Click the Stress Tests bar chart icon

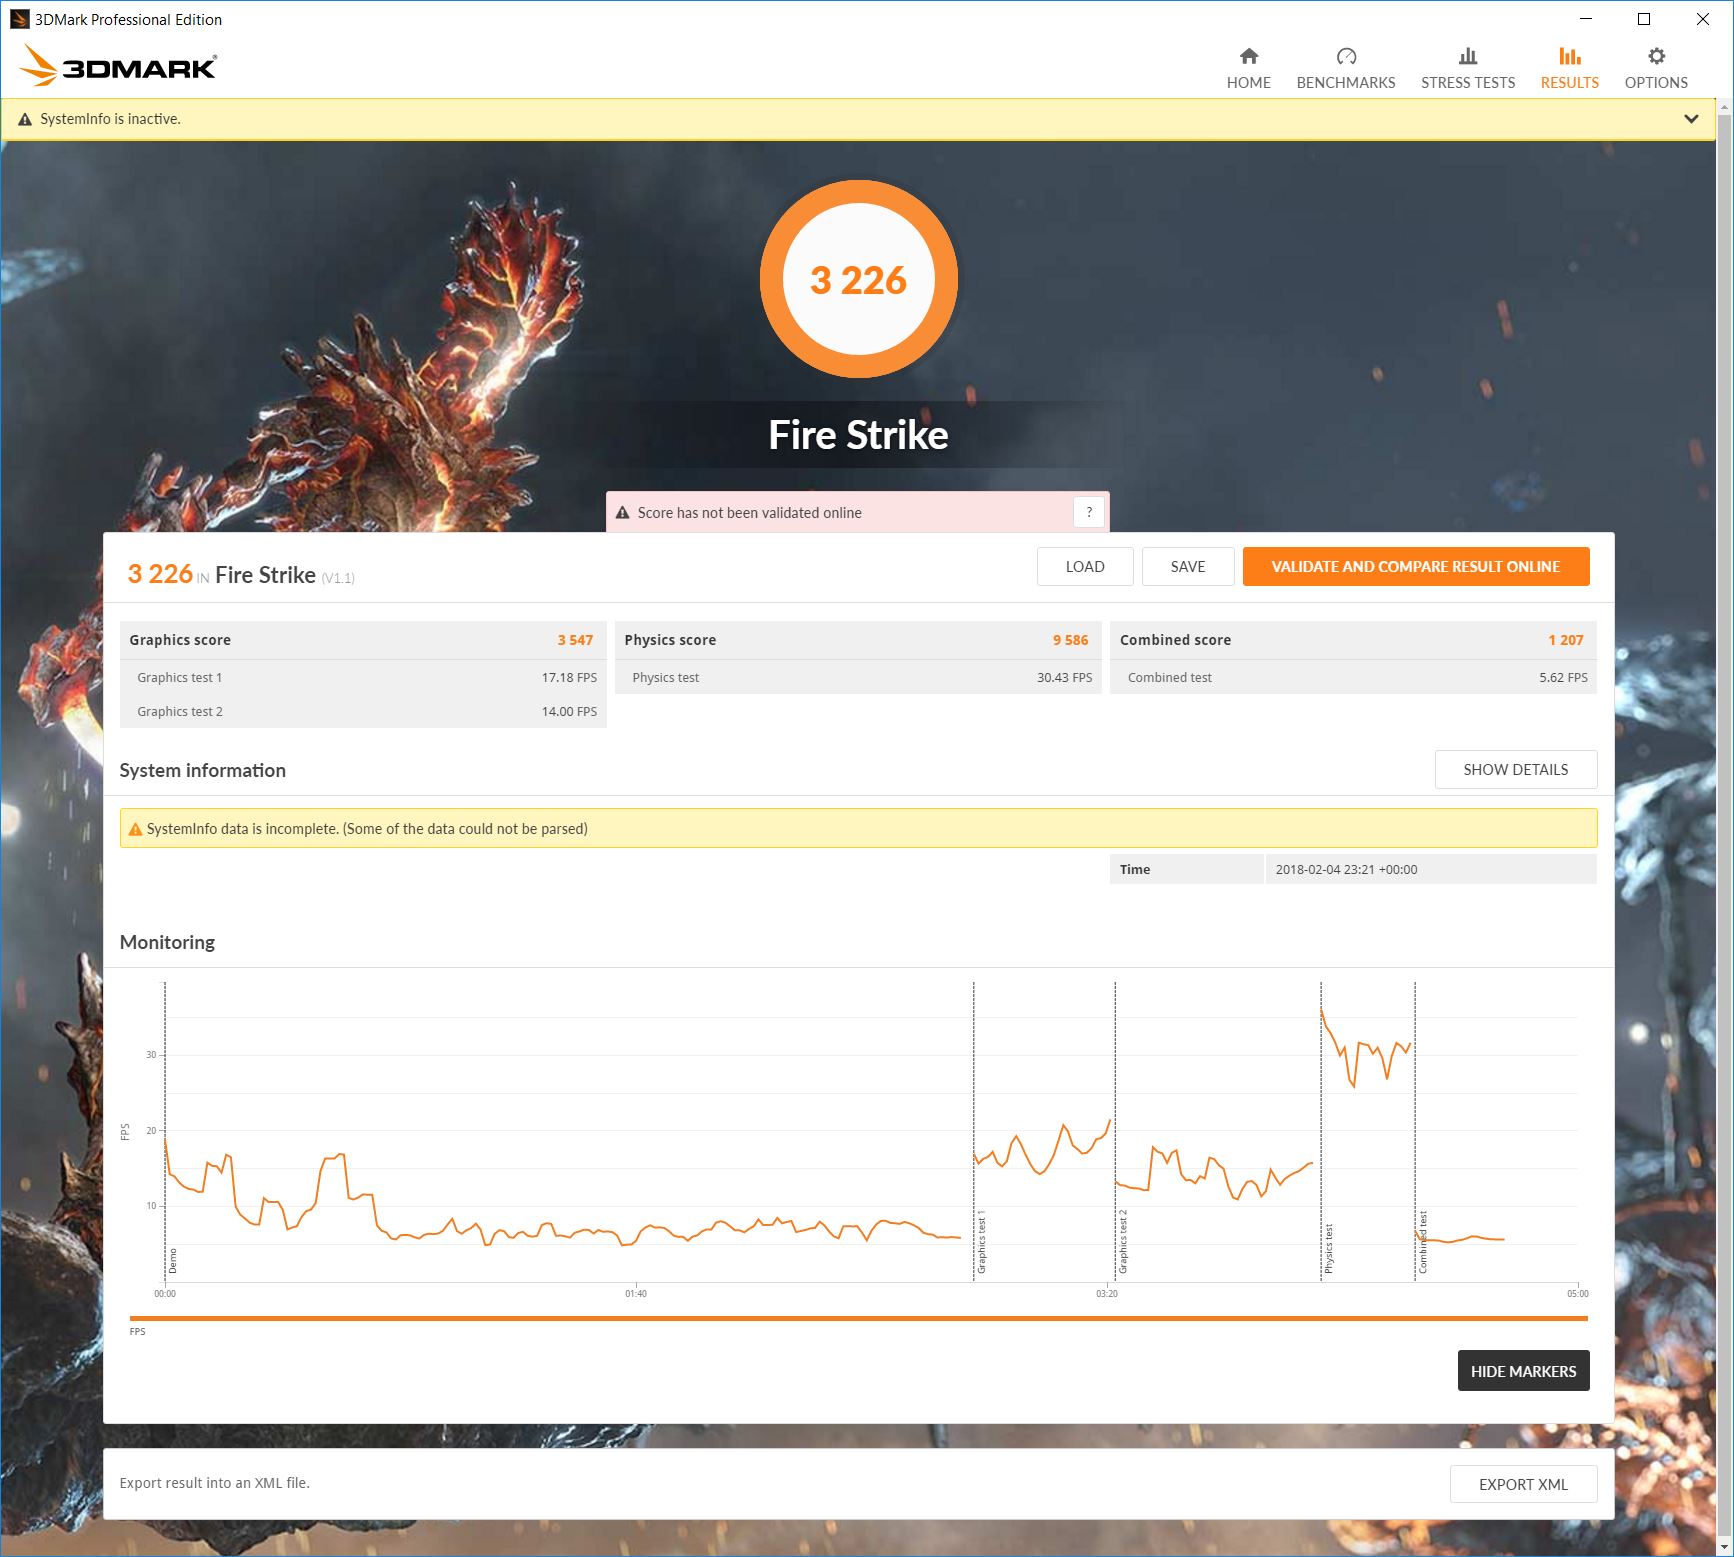[1468, 56]
